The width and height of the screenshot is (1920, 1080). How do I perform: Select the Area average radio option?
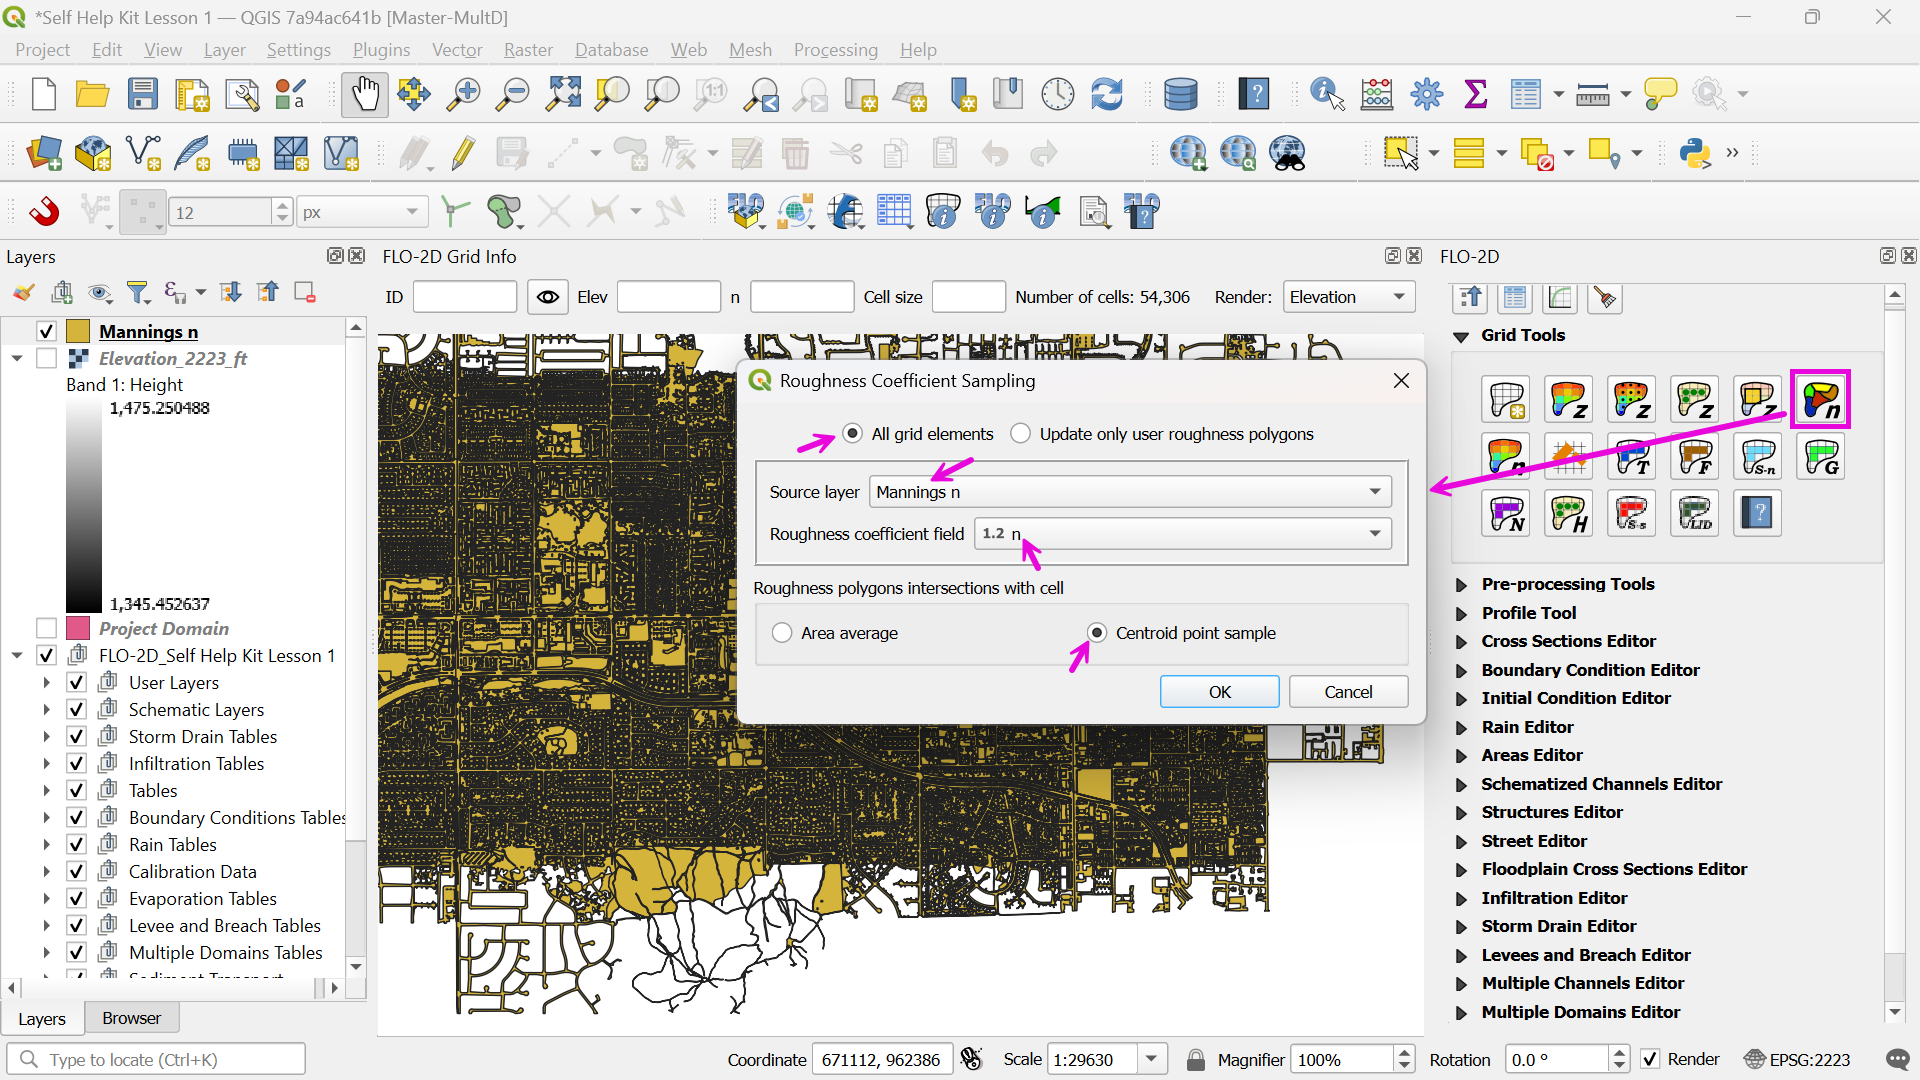783,633
